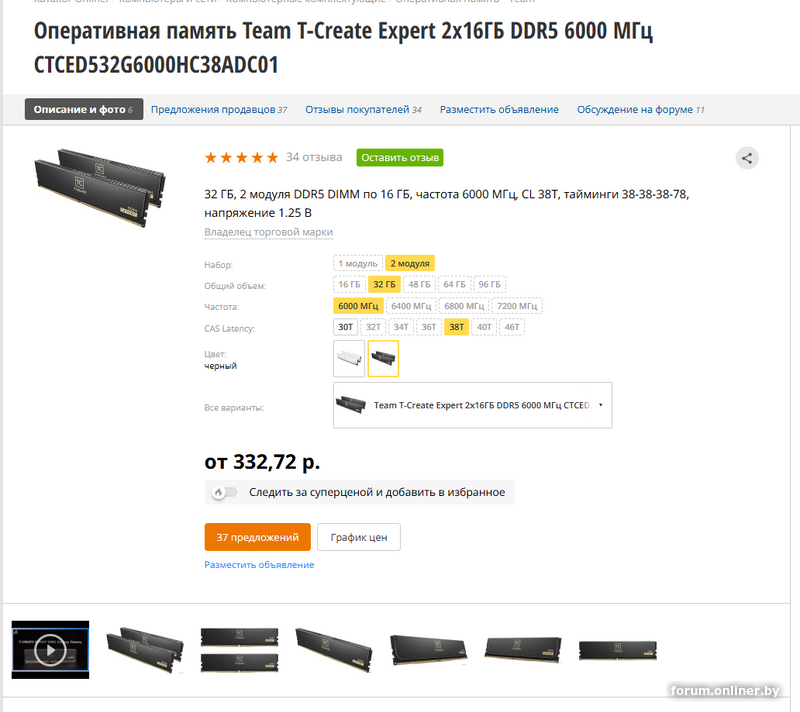The image size is (800, 712).
Task: Choose the 1 модуль kit option
Action: 358,263
